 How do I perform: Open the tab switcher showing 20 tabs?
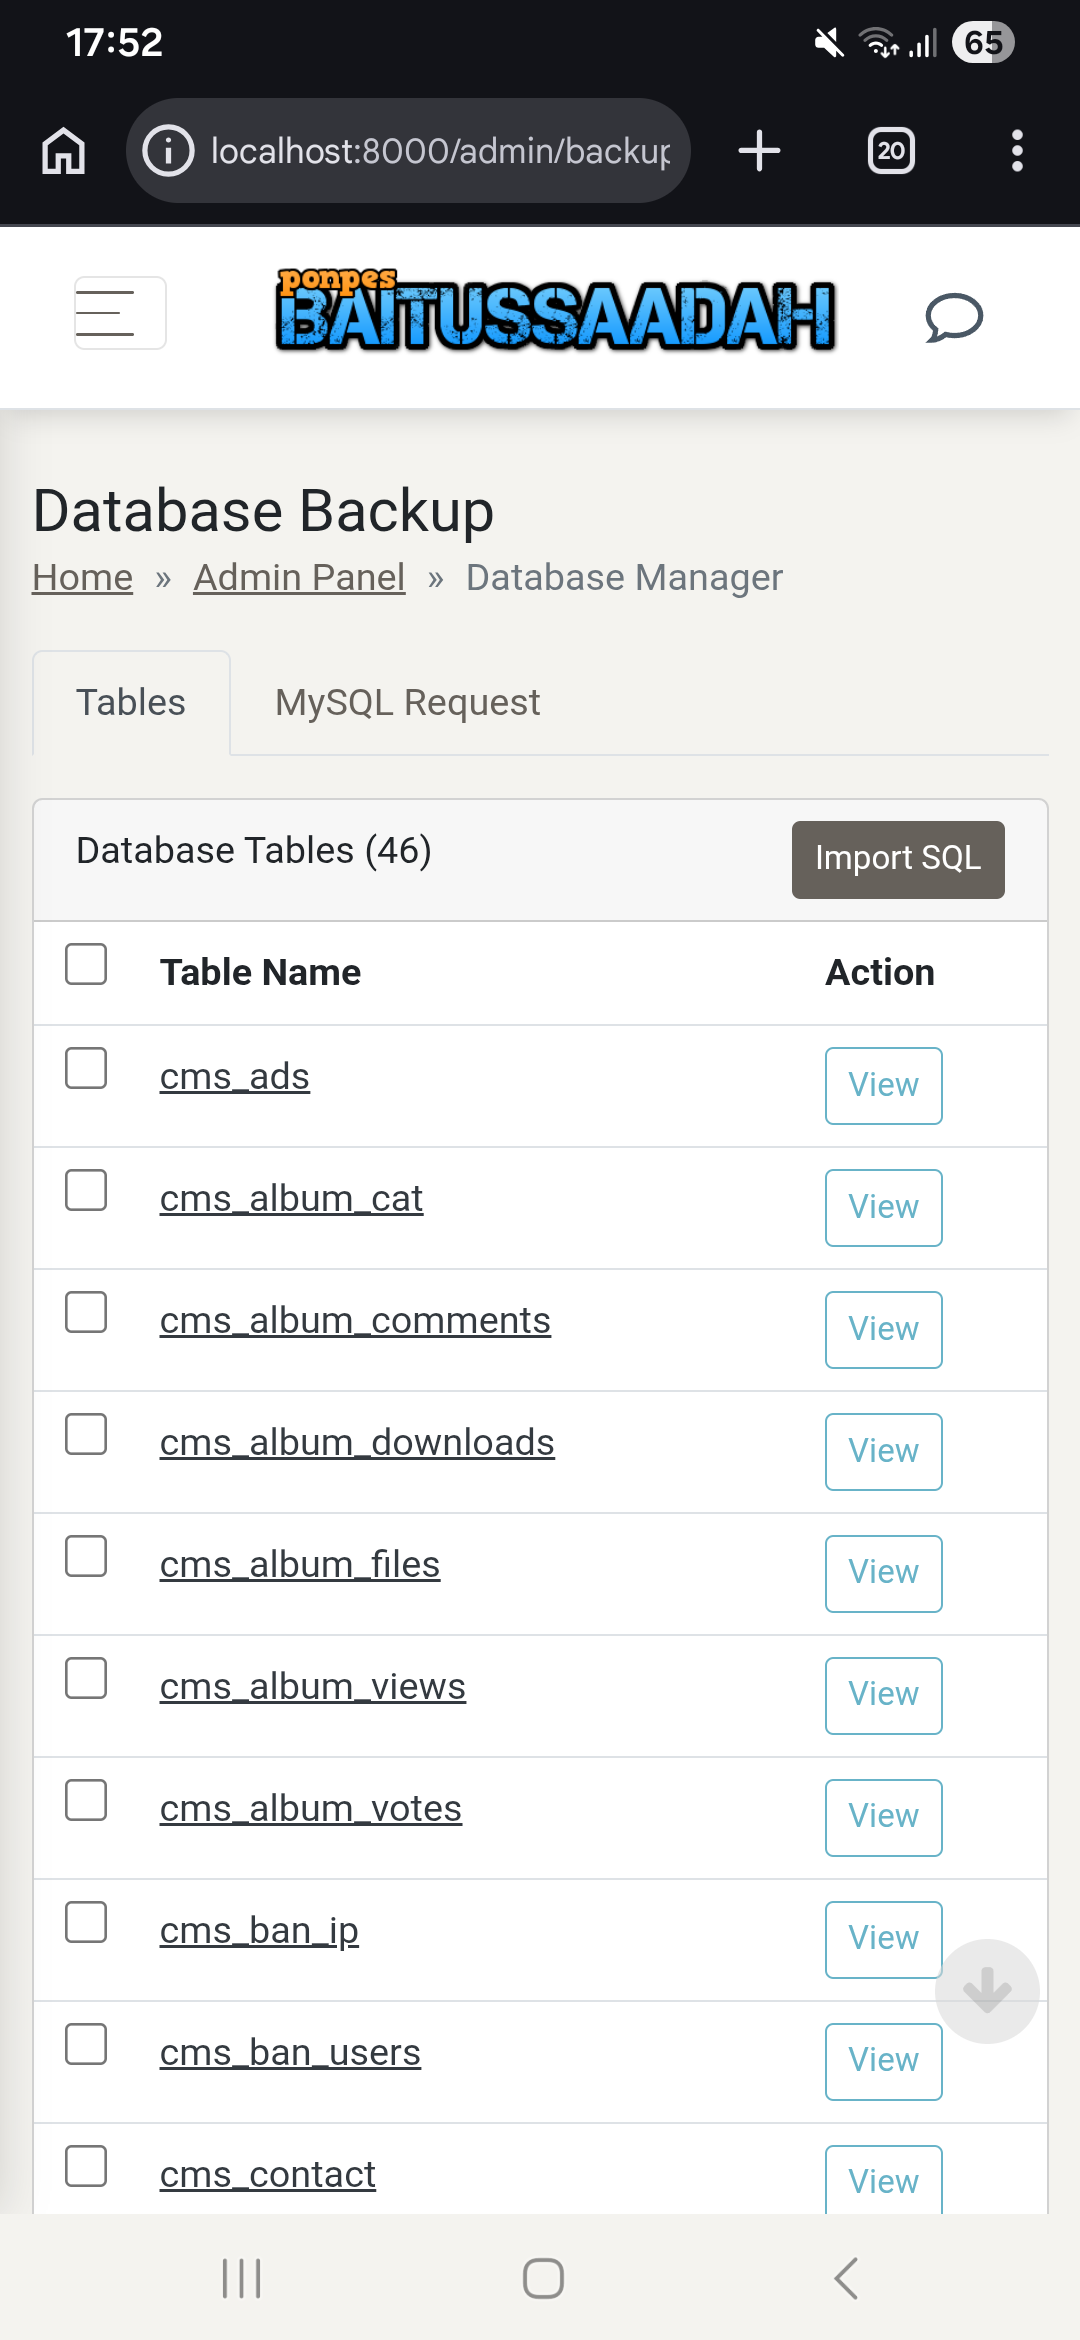(x=891, y=151)
